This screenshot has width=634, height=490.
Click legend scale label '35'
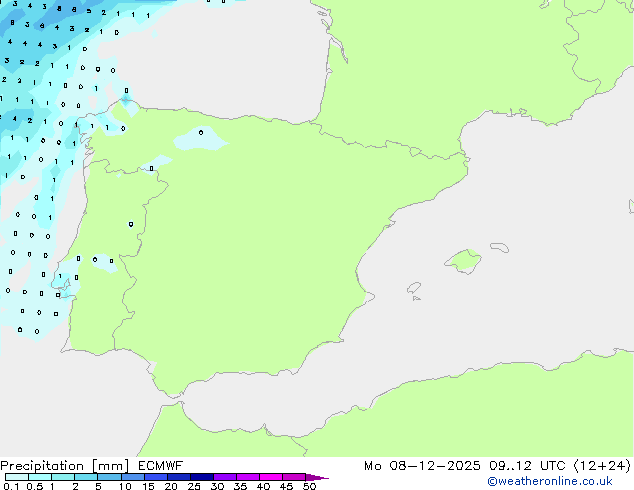[x=240, y=486]
